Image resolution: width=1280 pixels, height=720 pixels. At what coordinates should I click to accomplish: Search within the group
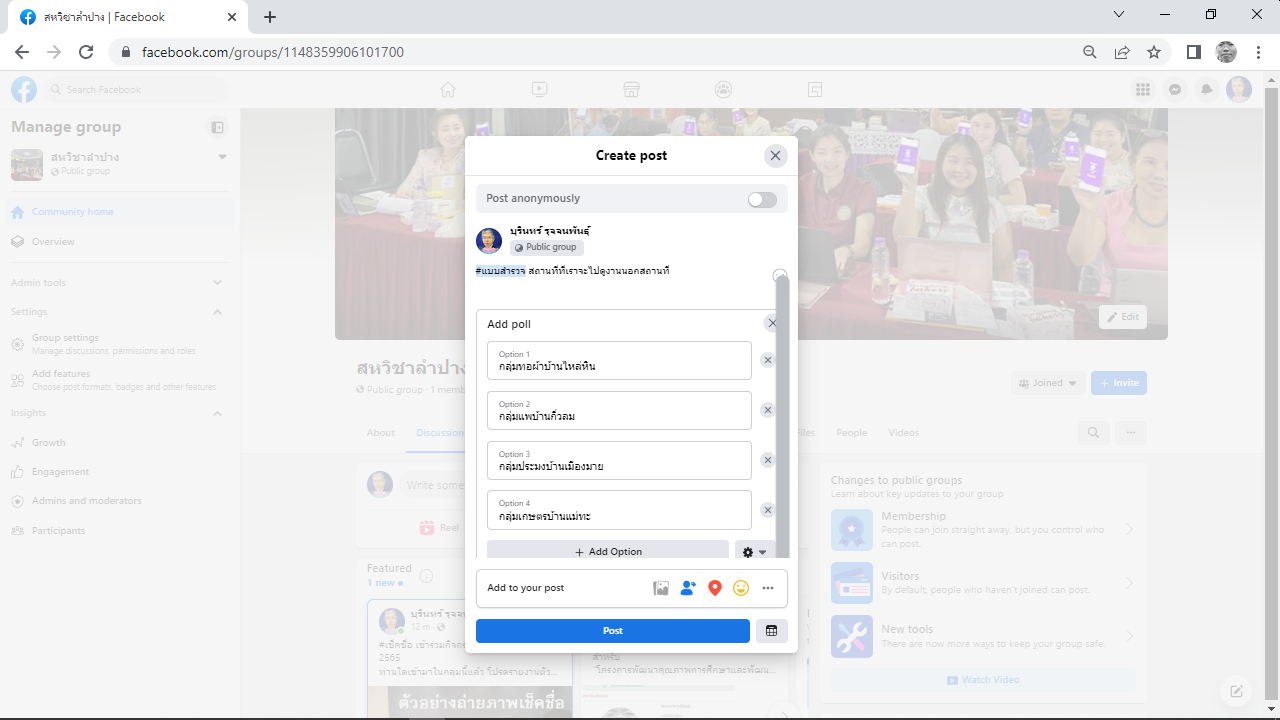click(x=1094, y=433)
